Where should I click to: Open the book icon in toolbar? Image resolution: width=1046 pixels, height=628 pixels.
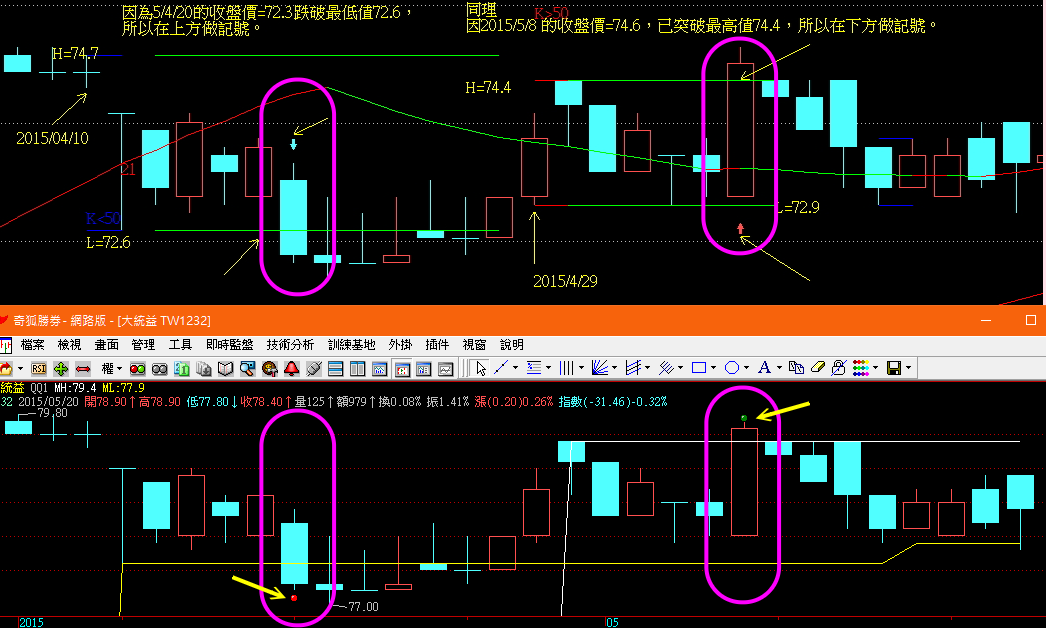tap(225, 368)
